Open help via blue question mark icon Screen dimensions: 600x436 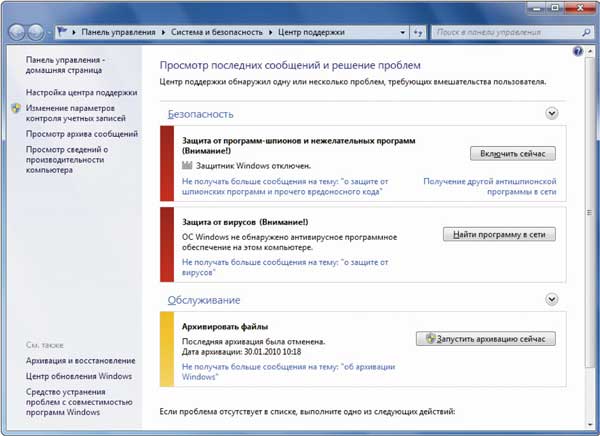point(578,51)
